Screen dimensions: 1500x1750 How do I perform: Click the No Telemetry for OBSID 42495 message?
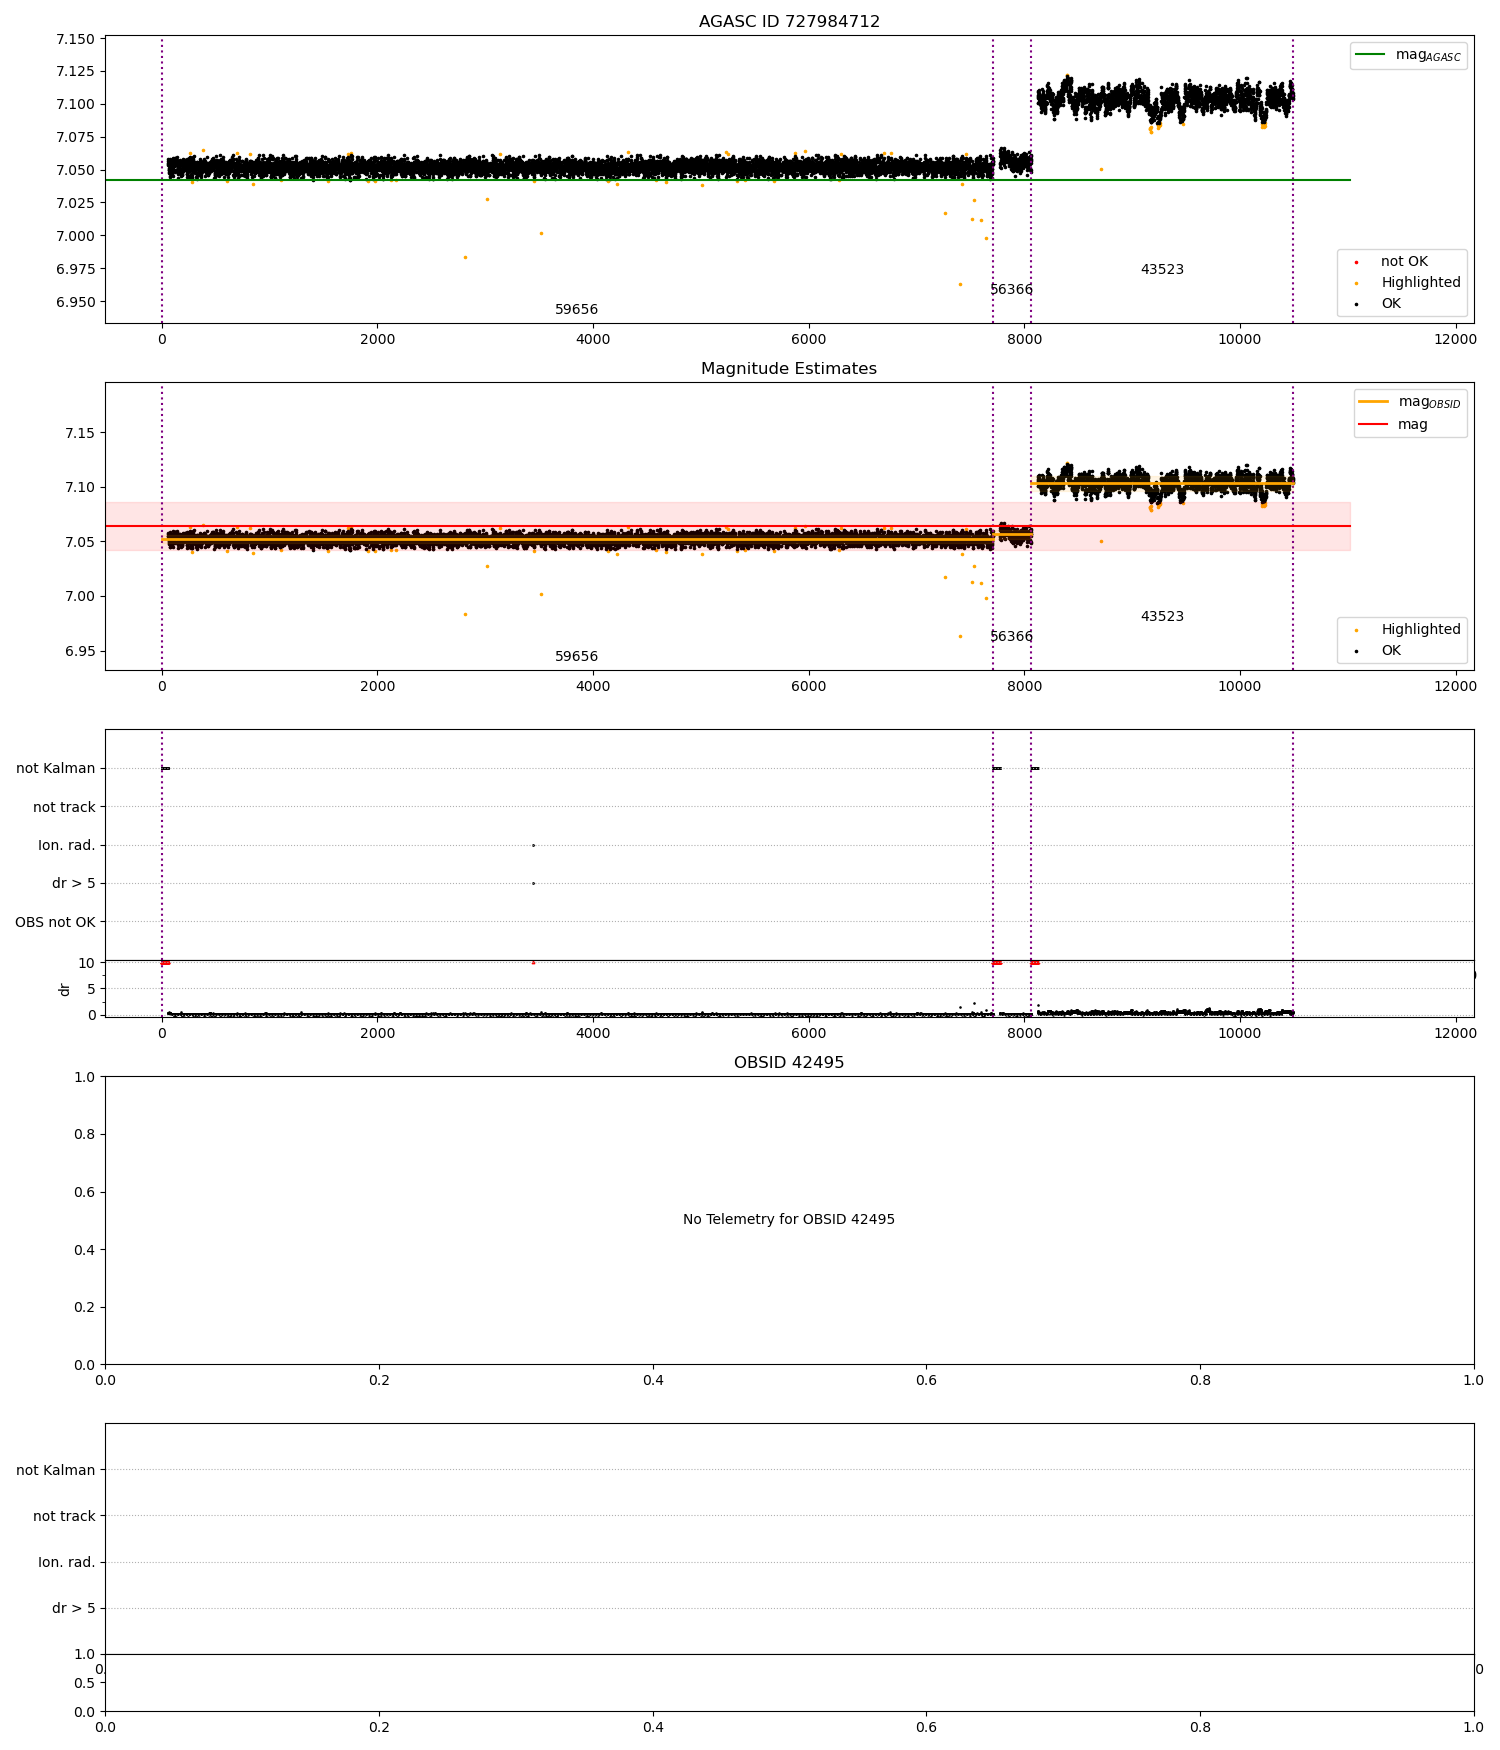pyautogui.click(x=789, y=1220)
